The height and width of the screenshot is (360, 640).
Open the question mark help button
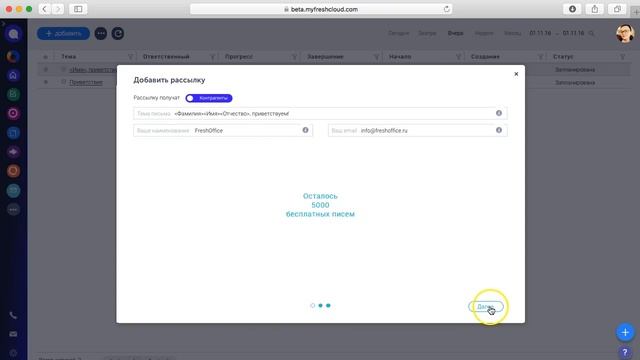click(x=625, y=352)
